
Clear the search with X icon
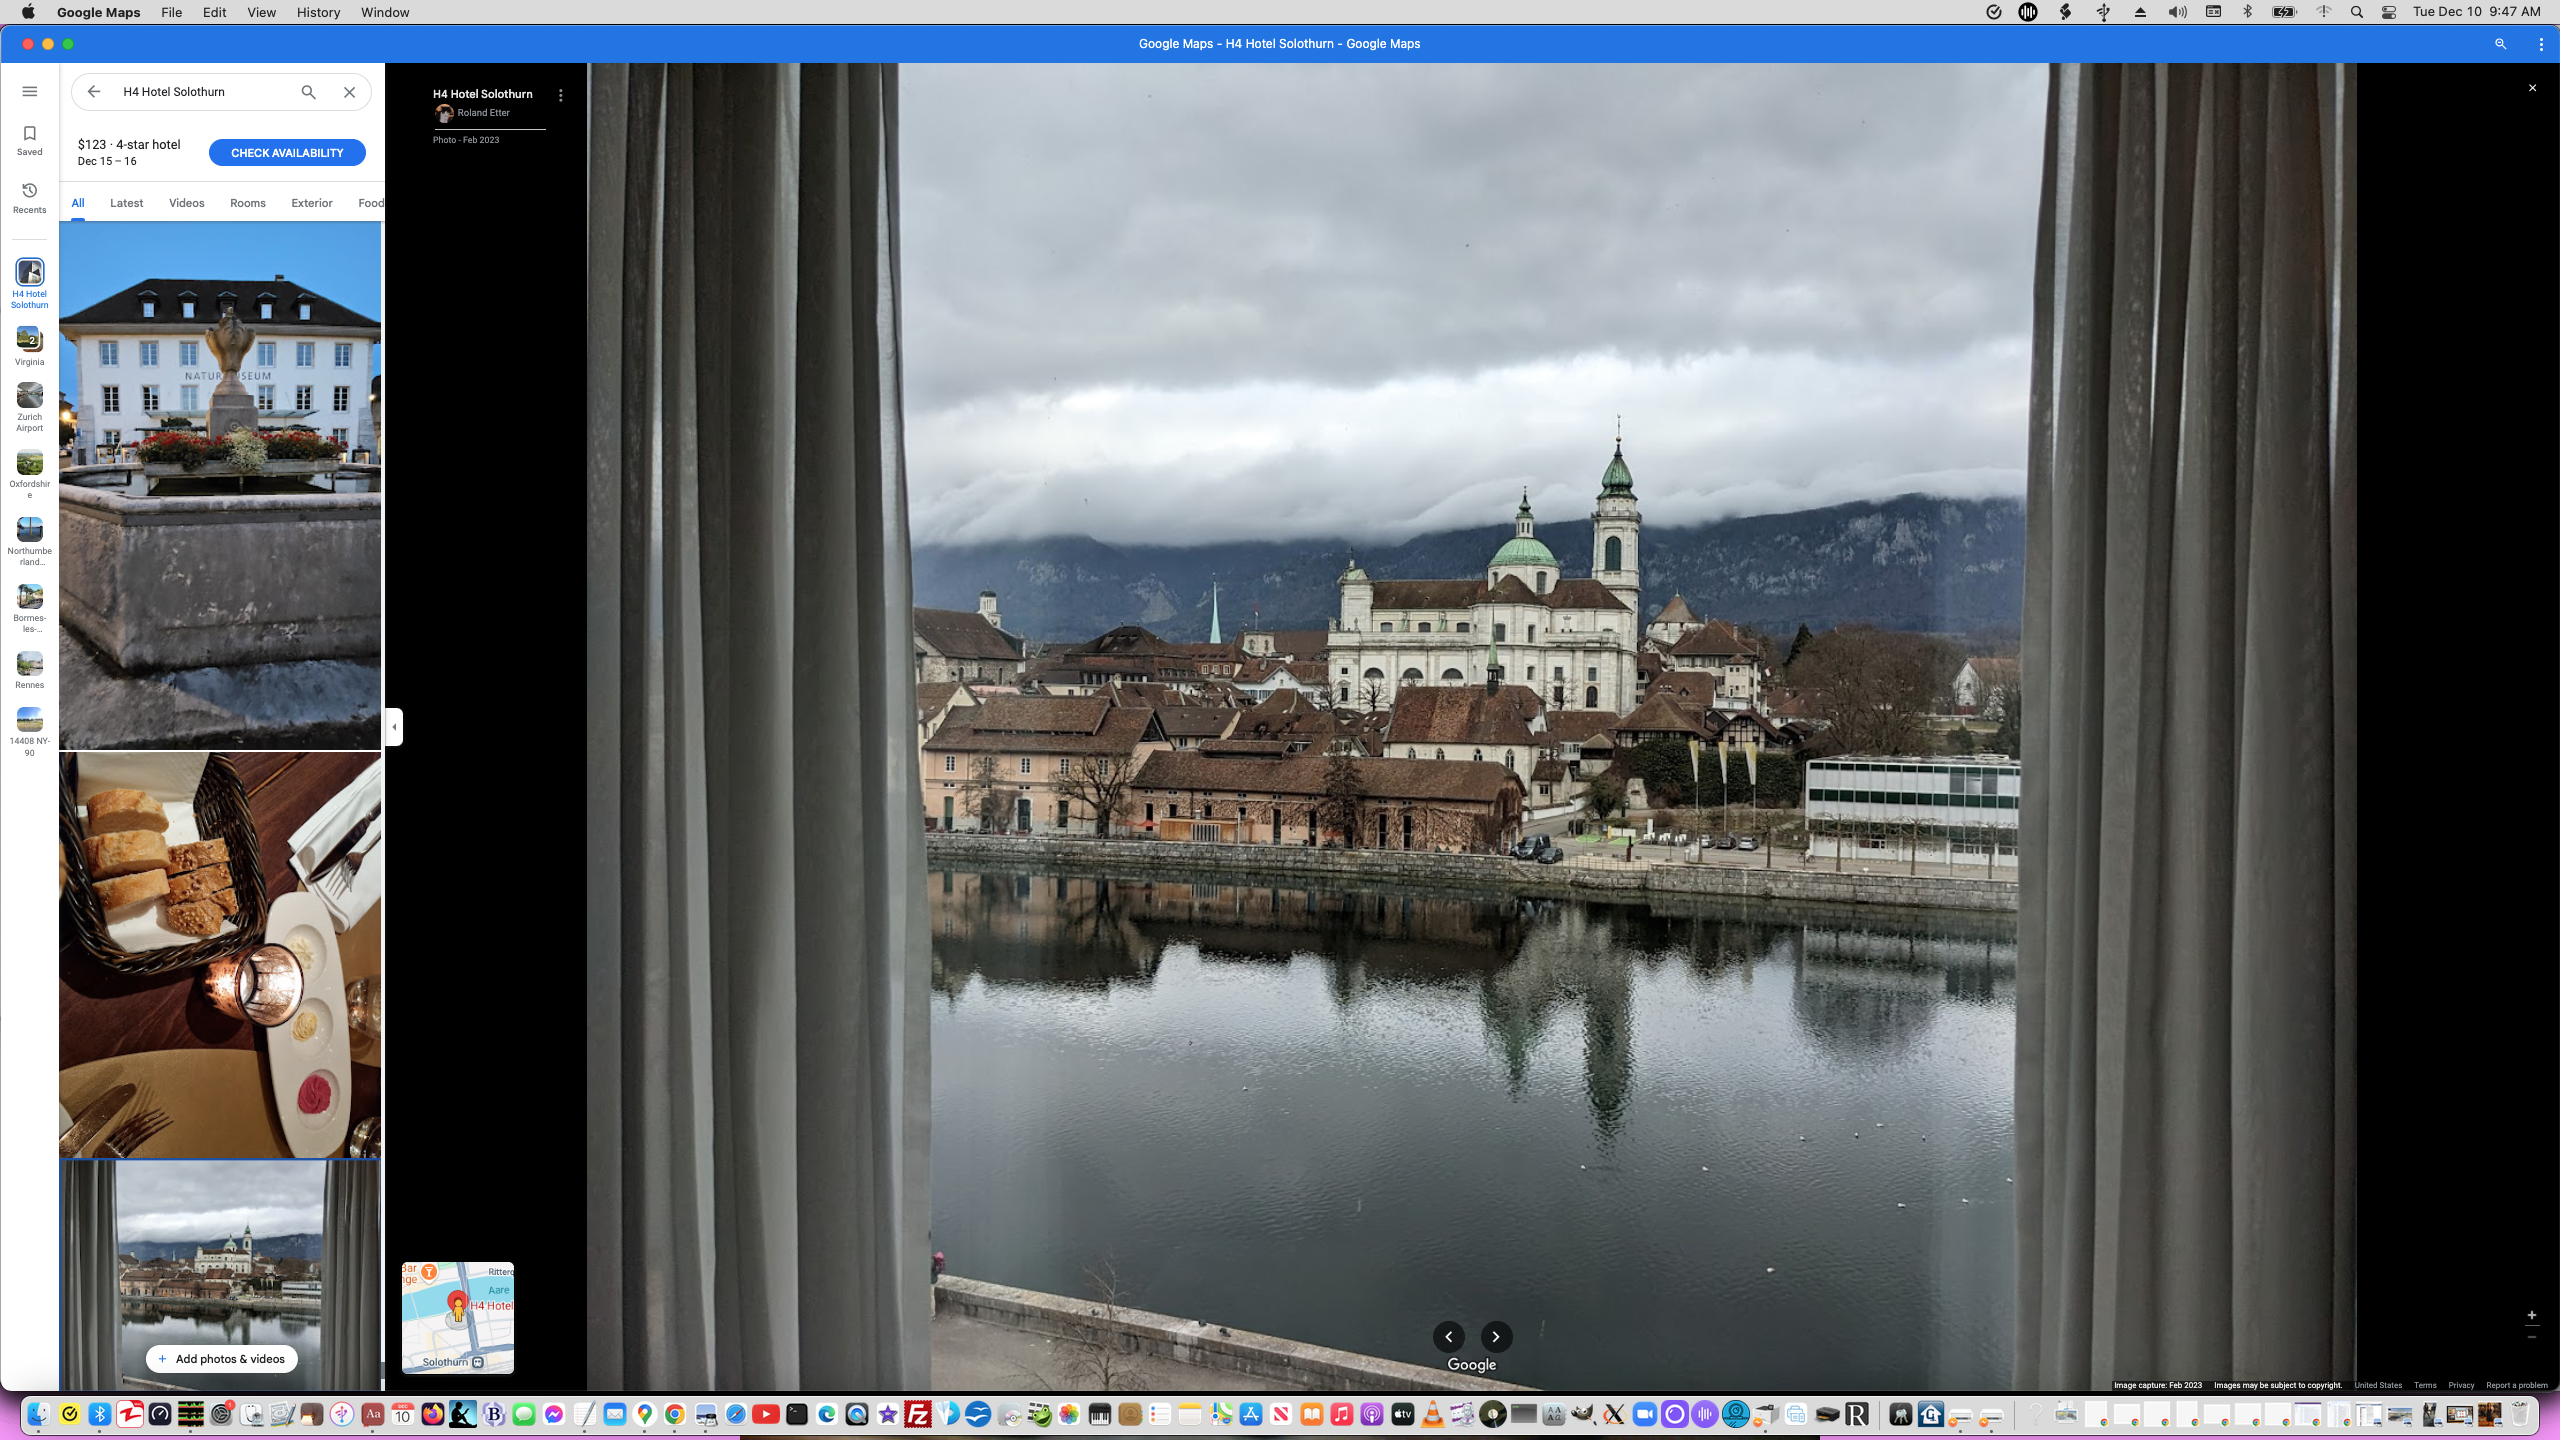coord(349,92)
